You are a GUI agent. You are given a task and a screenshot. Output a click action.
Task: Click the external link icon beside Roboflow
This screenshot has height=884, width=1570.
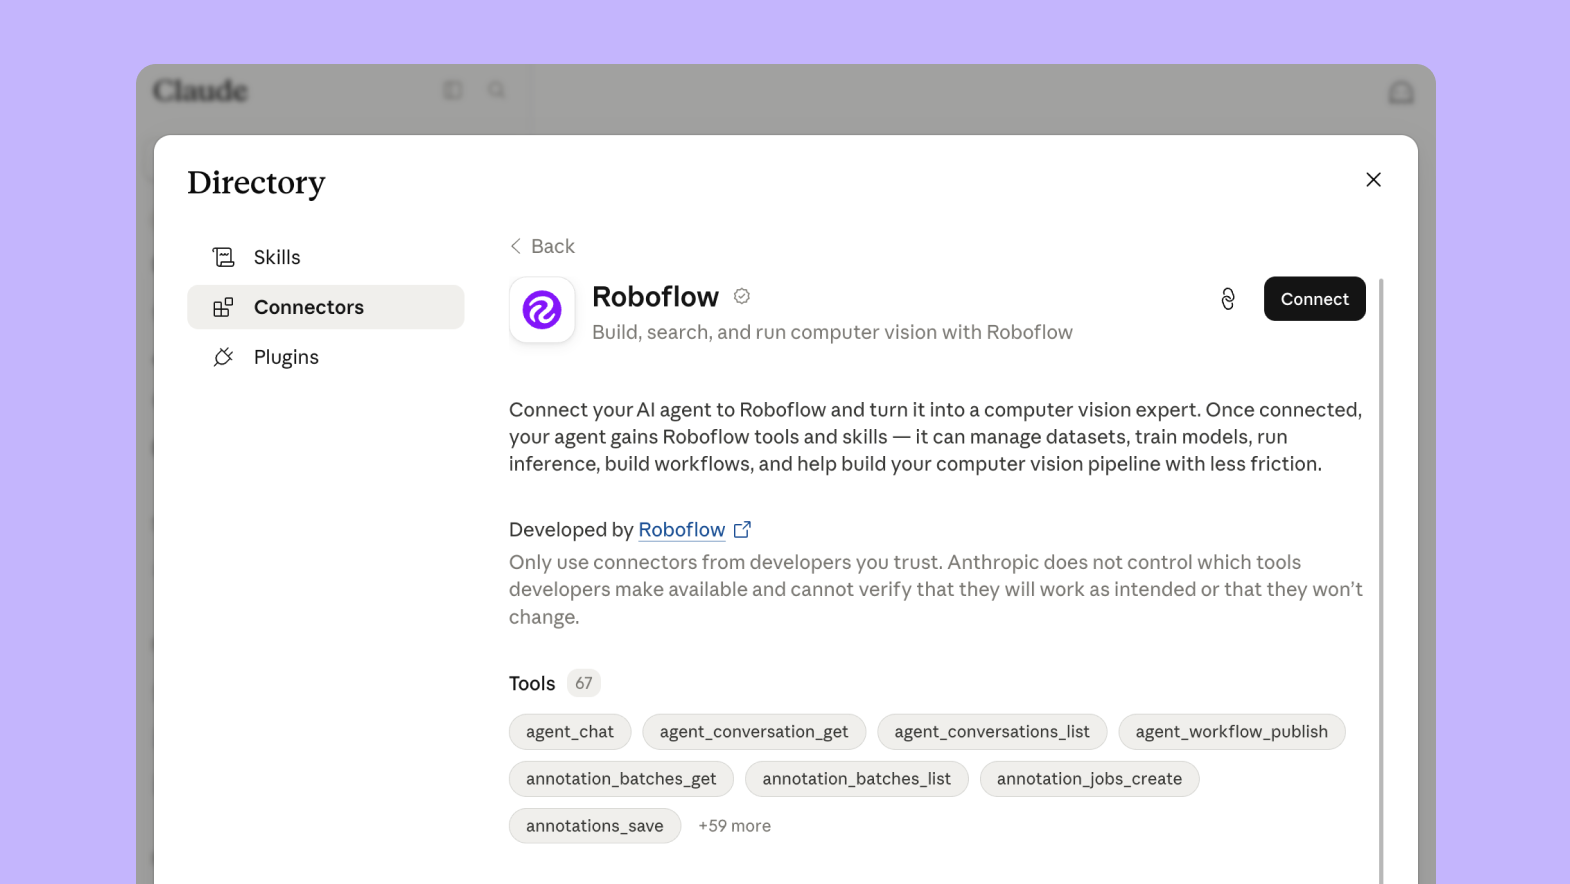coord(742,530)
